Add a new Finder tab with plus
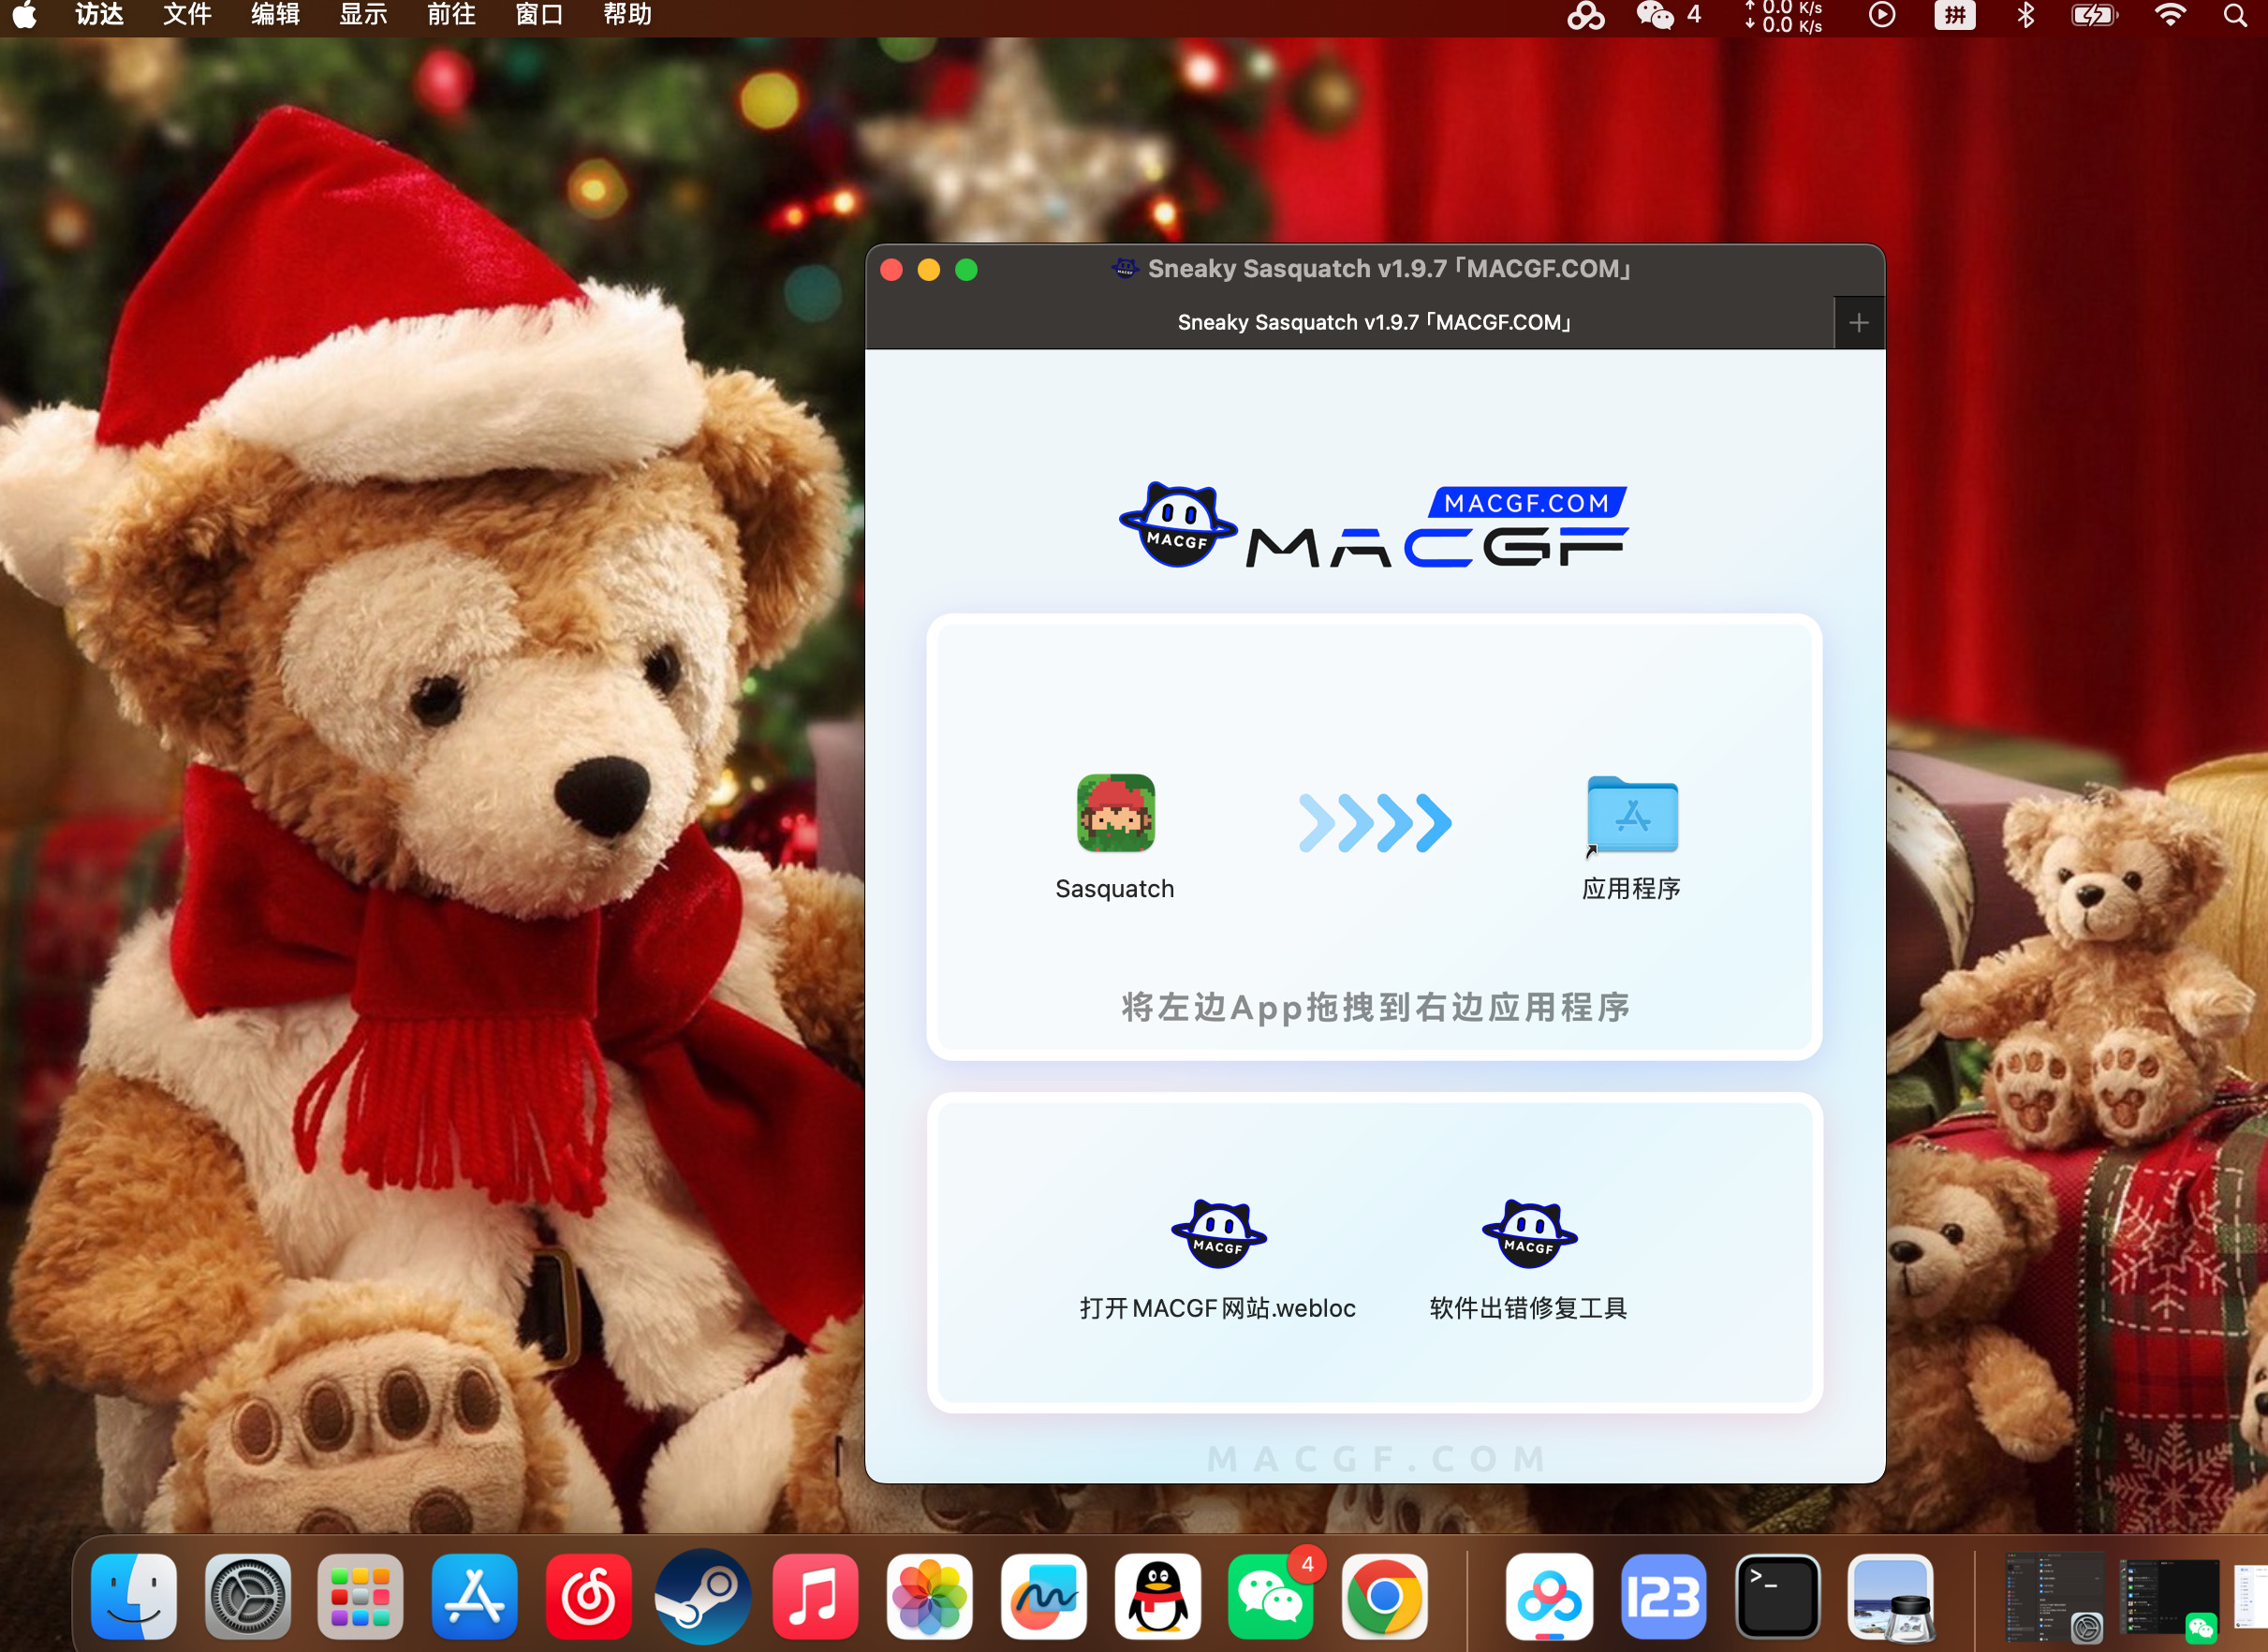This screenshot has width=2268, height=1652. coord(1858,323)
